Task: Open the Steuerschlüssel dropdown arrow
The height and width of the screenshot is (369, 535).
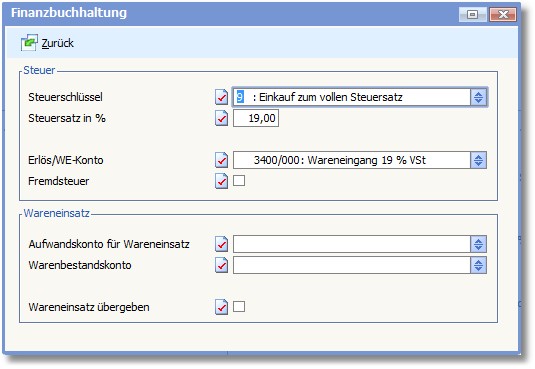Action: point(478,97)
